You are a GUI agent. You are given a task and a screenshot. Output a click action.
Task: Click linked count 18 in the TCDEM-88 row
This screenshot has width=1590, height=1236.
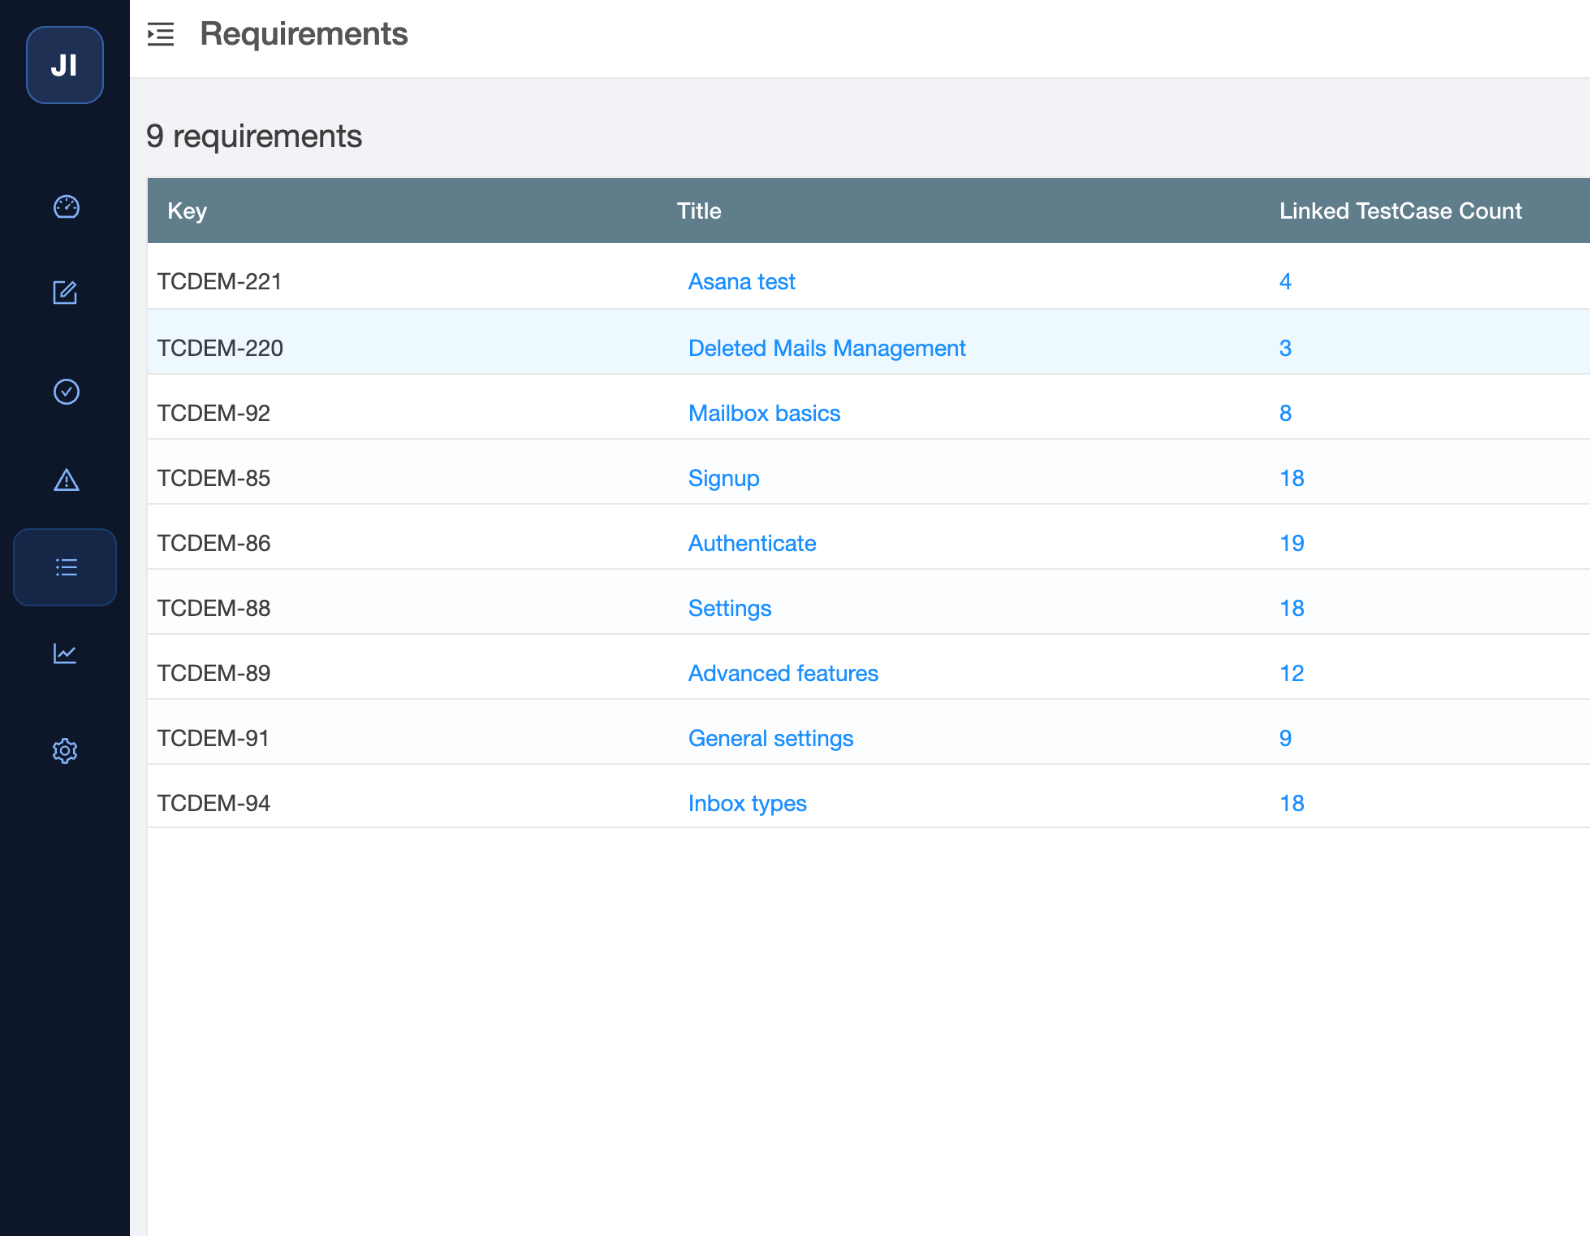point(1291,608)
